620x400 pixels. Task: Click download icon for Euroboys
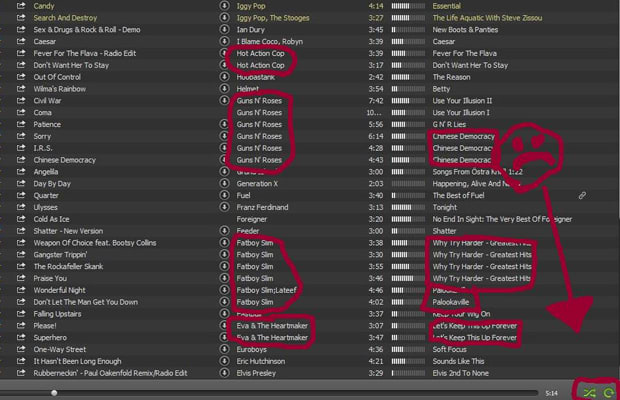224,349
